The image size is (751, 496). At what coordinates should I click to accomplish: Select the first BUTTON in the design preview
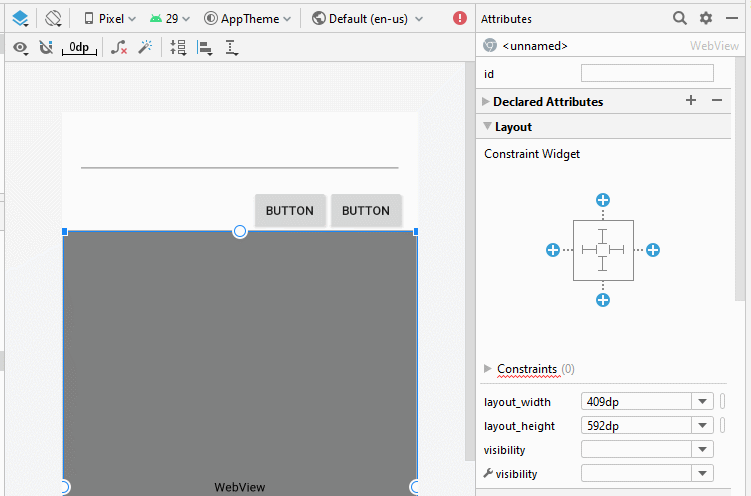(290, 210)
